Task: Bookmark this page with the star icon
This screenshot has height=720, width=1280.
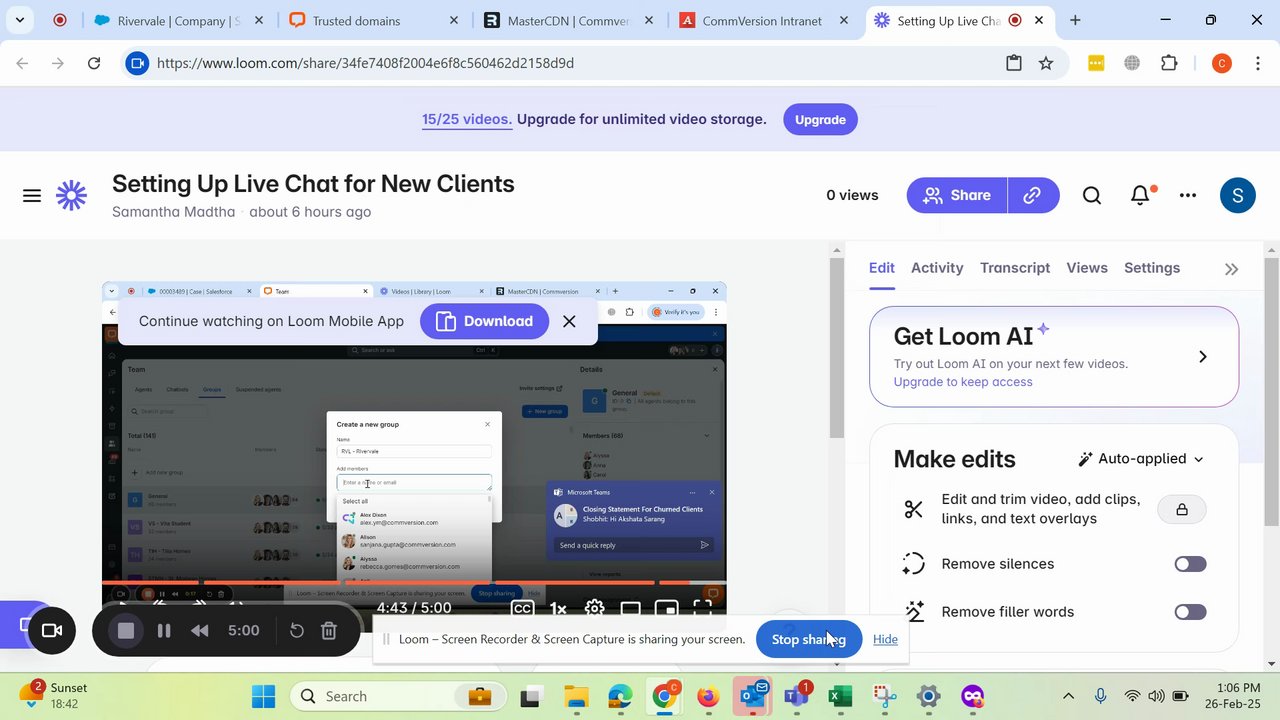Action: (x=1046, y=63)
